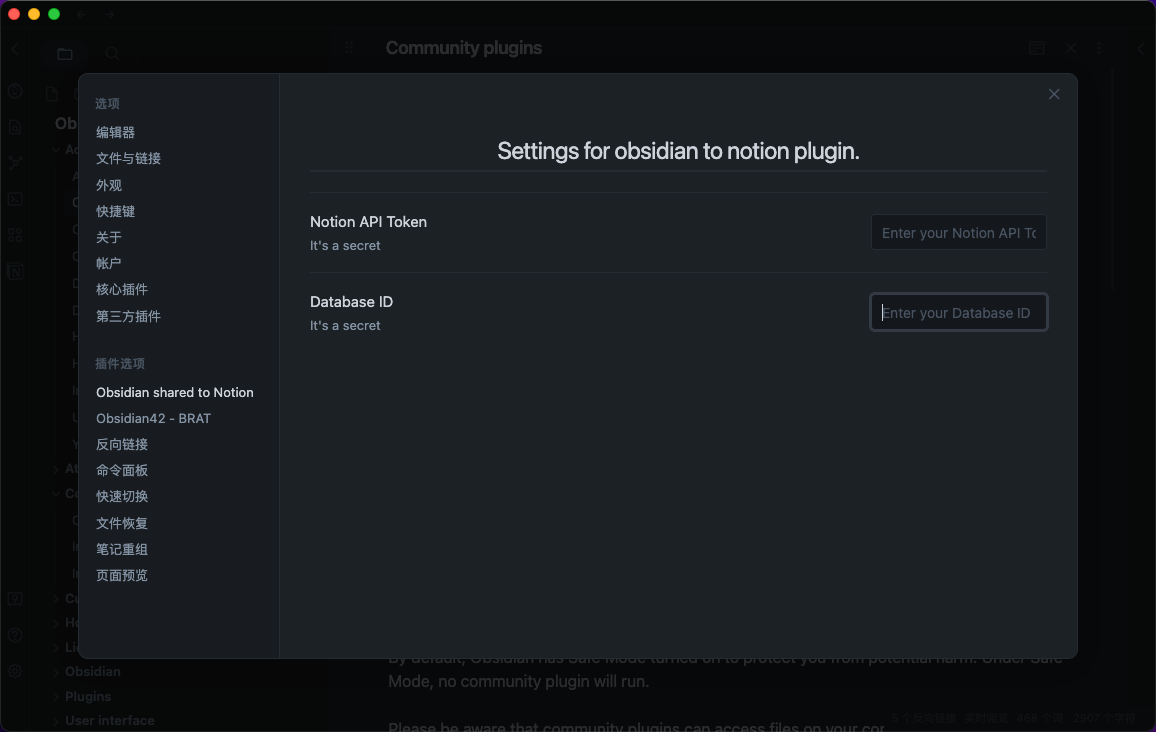This screenshot has height=732, width=1156.
Task: Go to the 快捷键 settings section
Action: [x=115, y=212]
